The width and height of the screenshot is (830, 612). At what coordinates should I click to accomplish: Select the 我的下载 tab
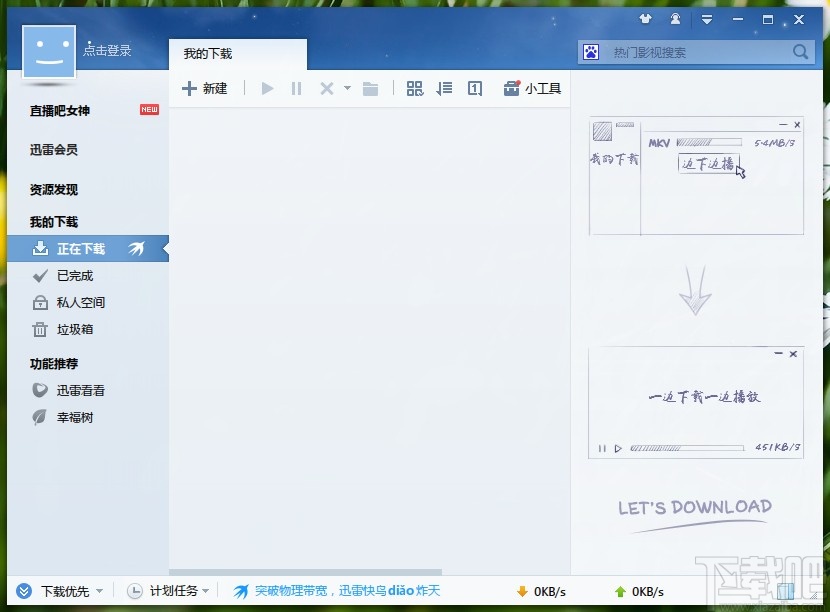click(238, 53)
